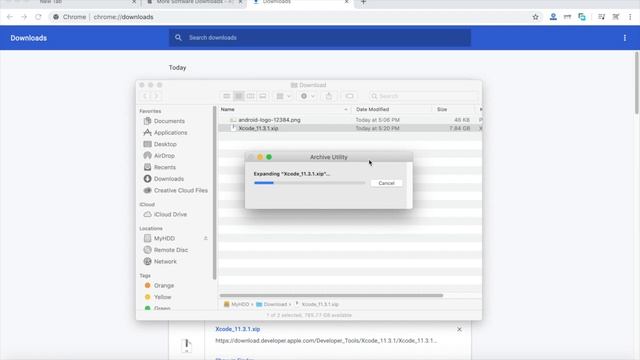Open Recents in Finder sidebar

tap(164, 167)
